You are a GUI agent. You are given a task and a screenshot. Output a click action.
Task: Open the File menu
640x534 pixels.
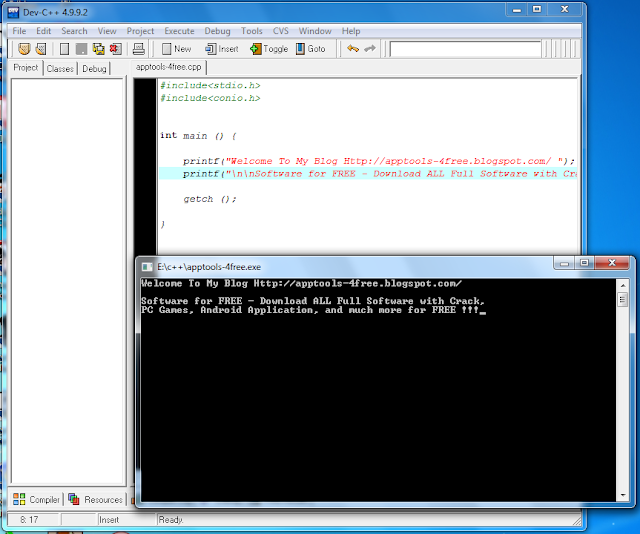[19, 31]
